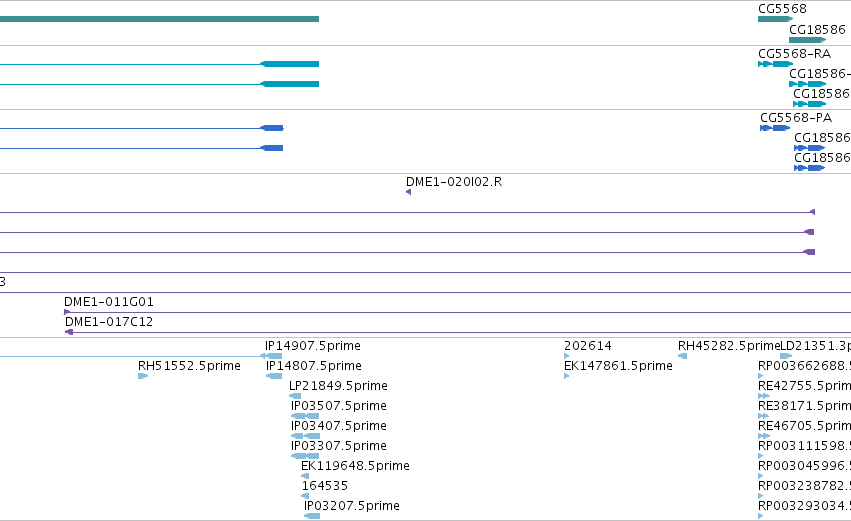Image resolution: width=851 pixels, height=521 pixels.
Task: Select the IP03307.5prime EST label
Action: (x=339, y=446)
